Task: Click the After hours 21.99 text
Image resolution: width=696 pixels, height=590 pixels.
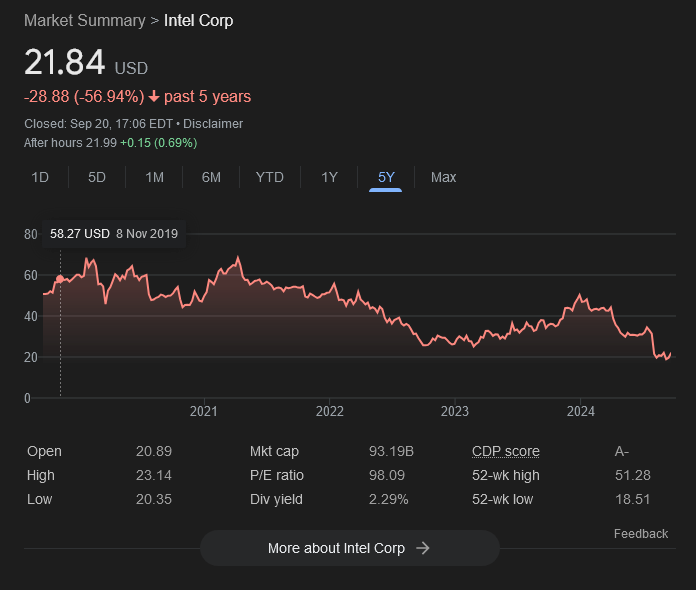Action: coord(70,143)
